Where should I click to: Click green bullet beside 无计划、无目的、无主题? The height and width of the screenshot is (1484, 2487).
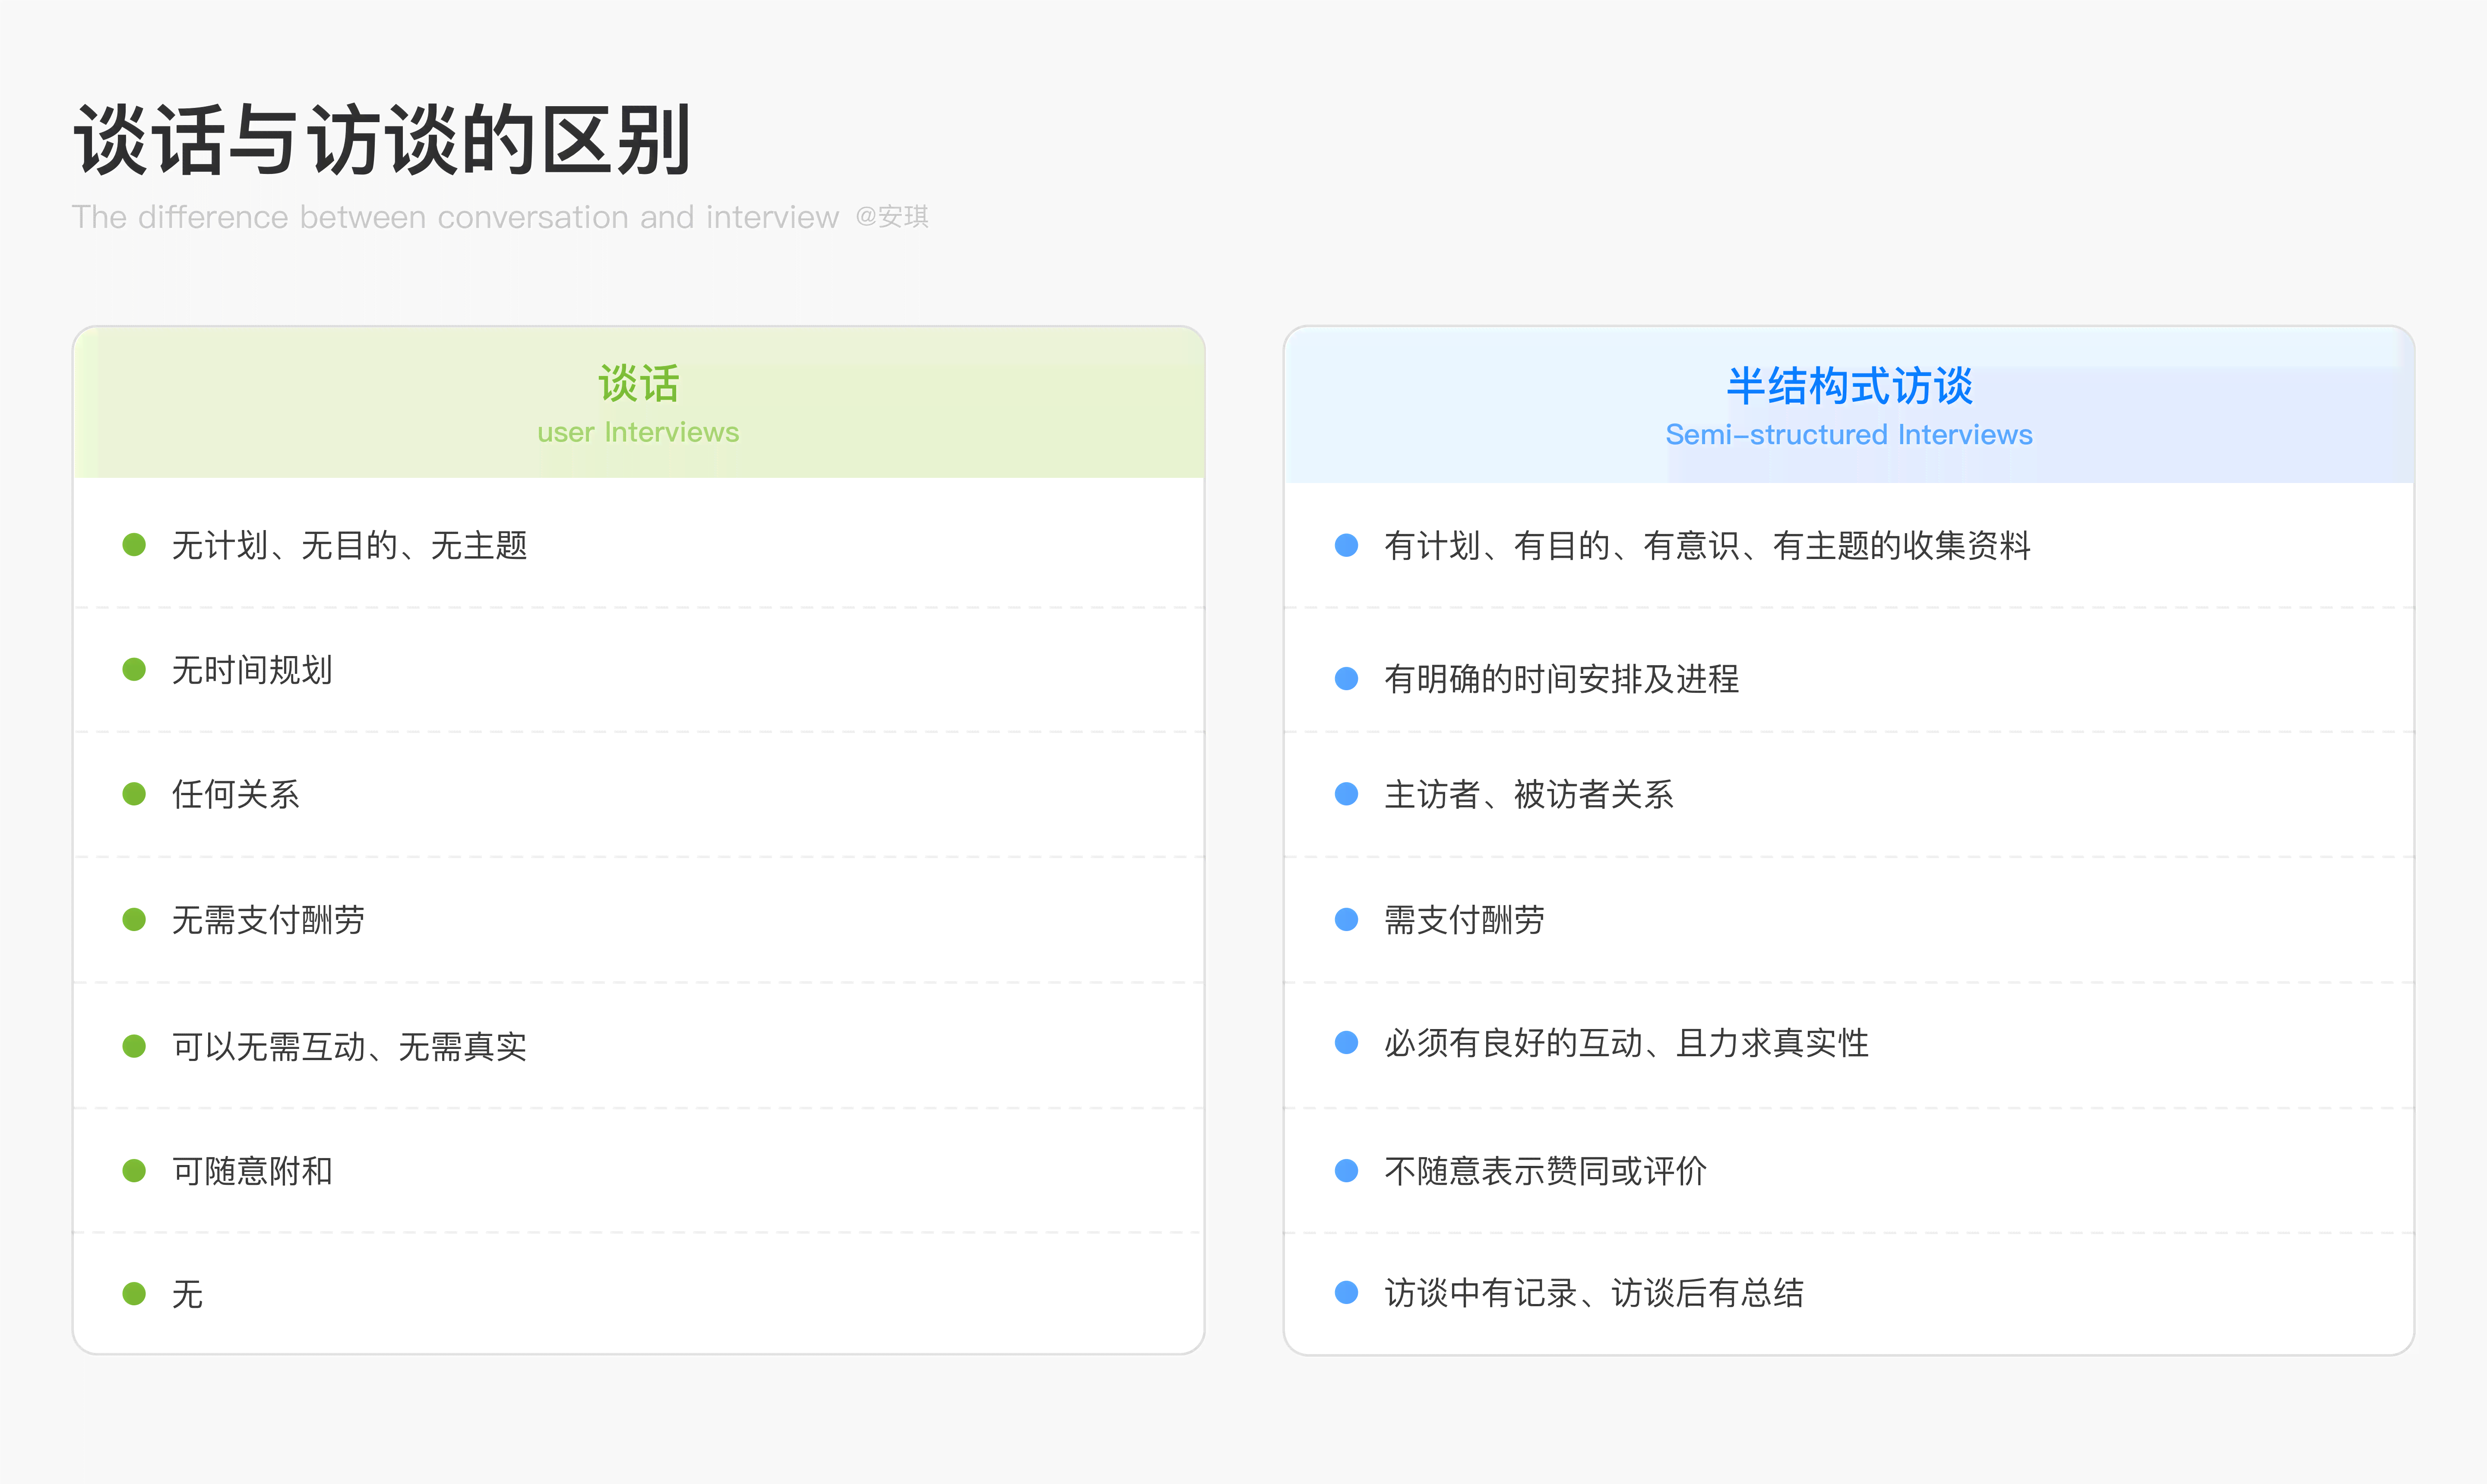[x=134, y=545]
